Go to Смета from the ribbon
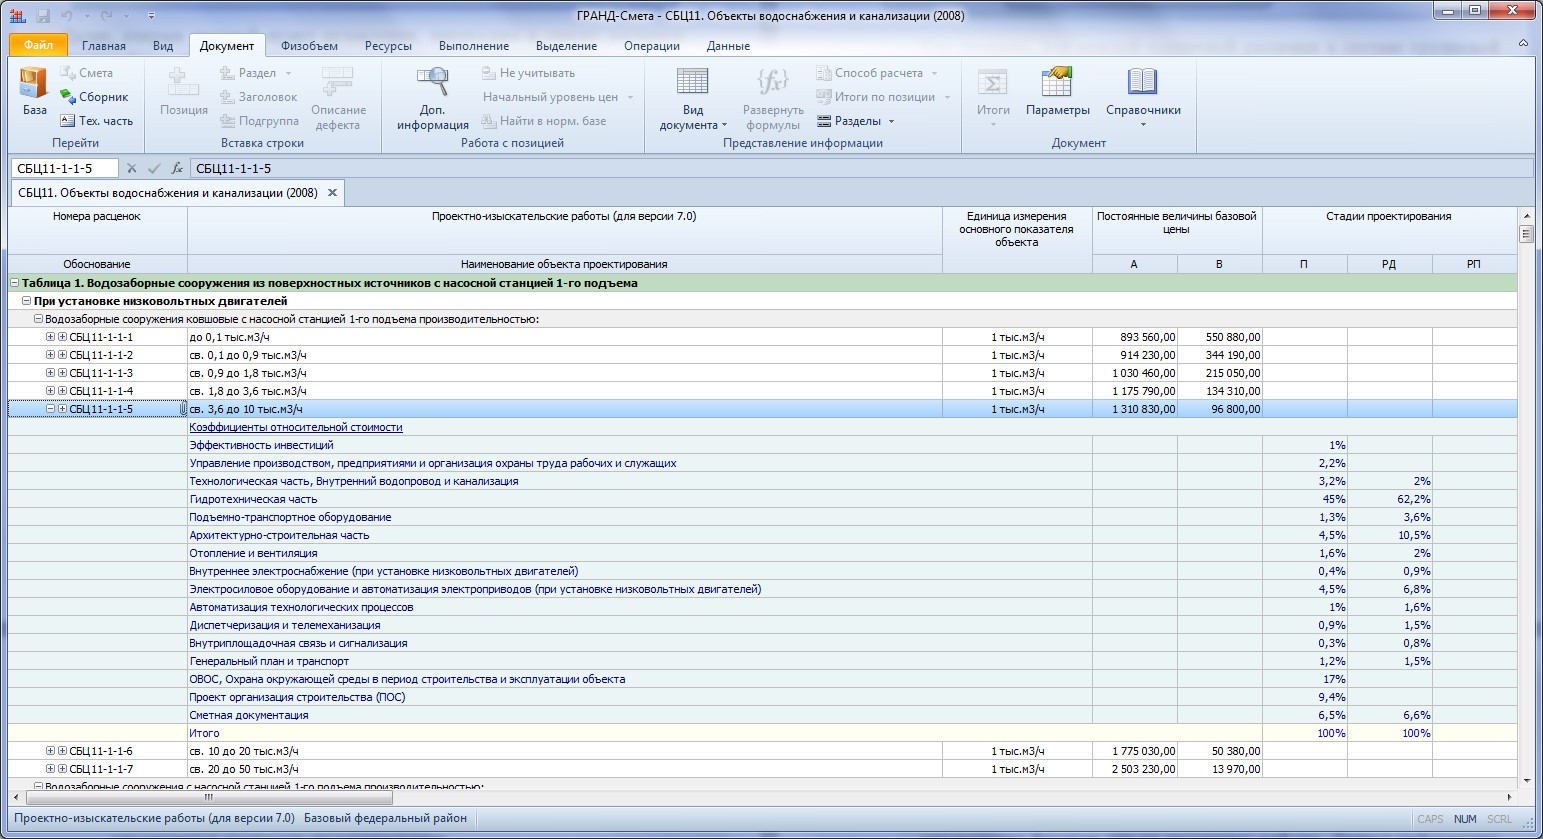 coord(86,73)
